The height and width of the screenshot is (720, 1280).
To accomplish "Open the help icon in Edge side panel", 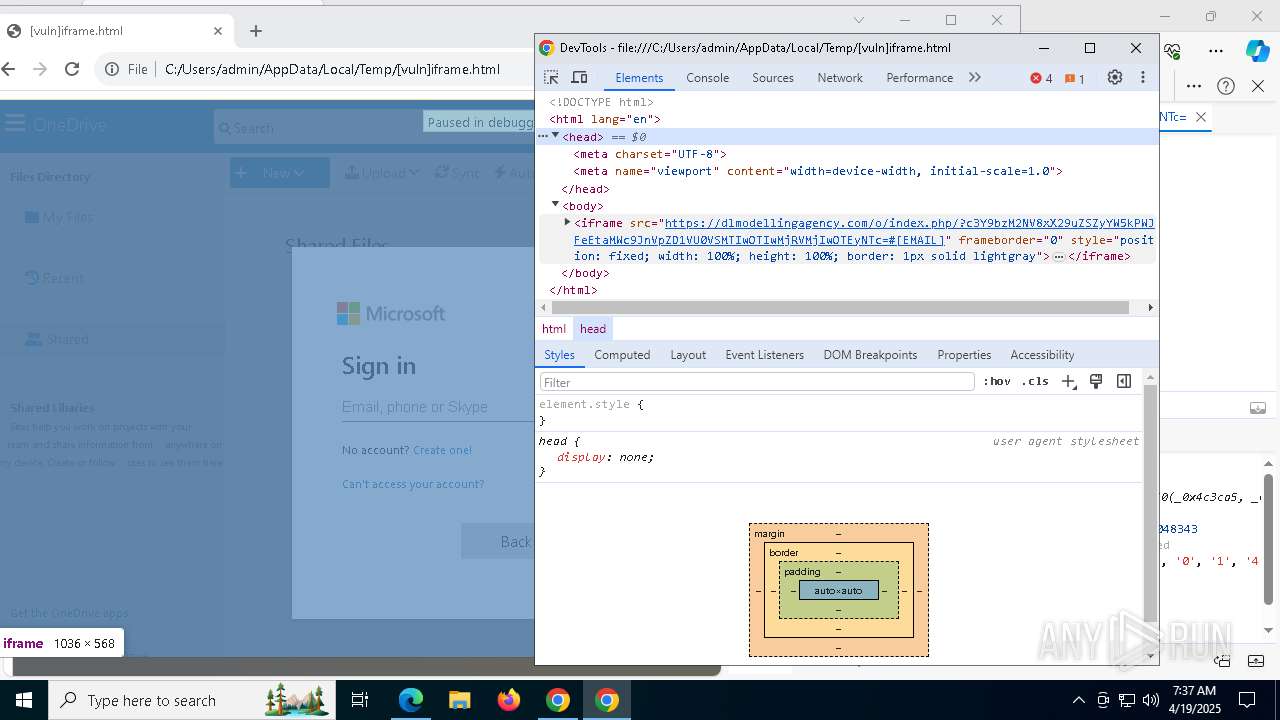I will (x=1226, y=86).
